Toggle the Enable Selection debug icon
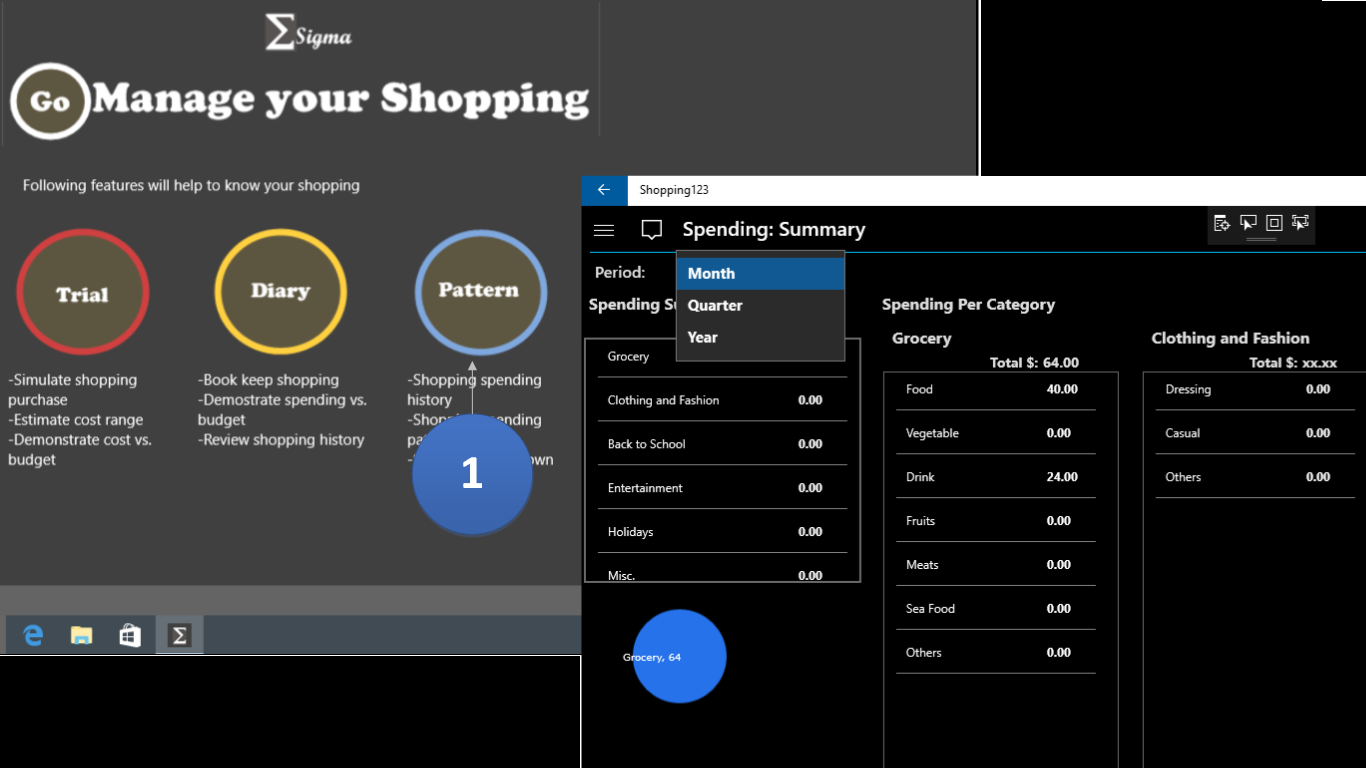 [1248, 223]
